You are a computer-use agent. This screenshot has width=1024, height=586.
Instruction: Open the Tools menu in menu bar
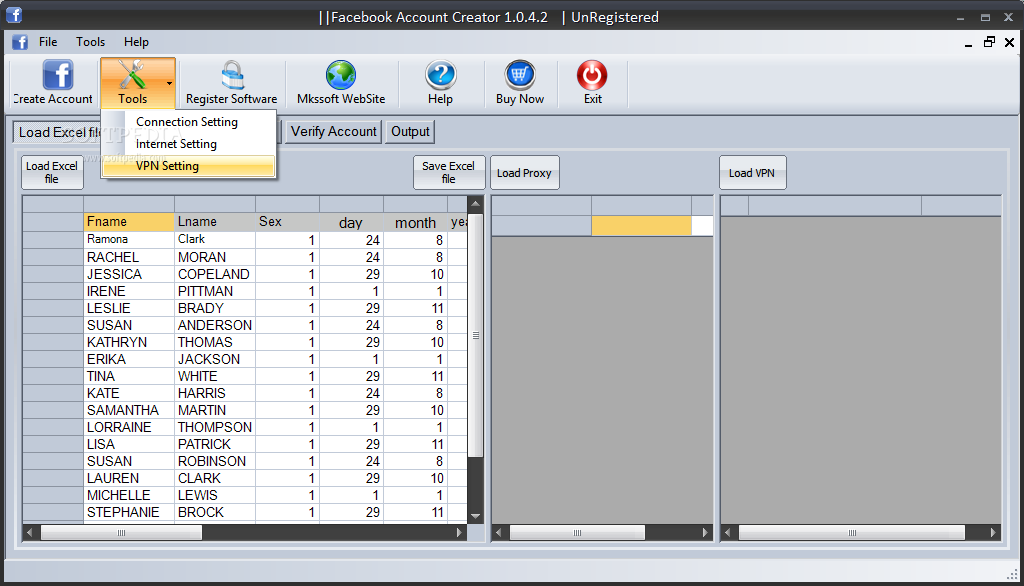90,42
